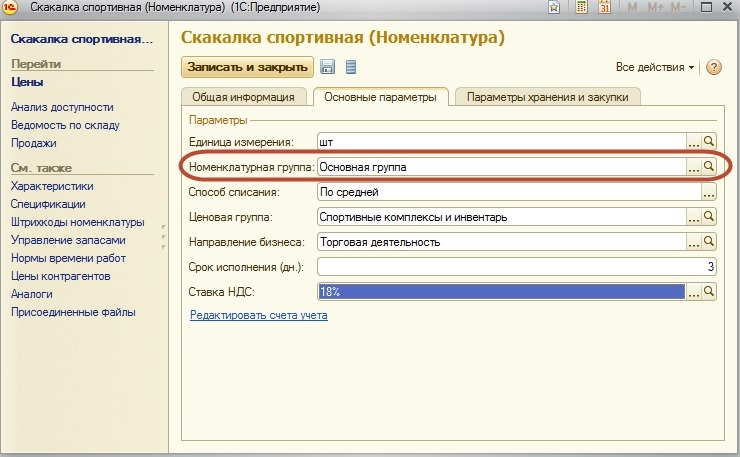740x457 pixels.
Task: Open Цены контрагентов link
Action: point(61,276)
